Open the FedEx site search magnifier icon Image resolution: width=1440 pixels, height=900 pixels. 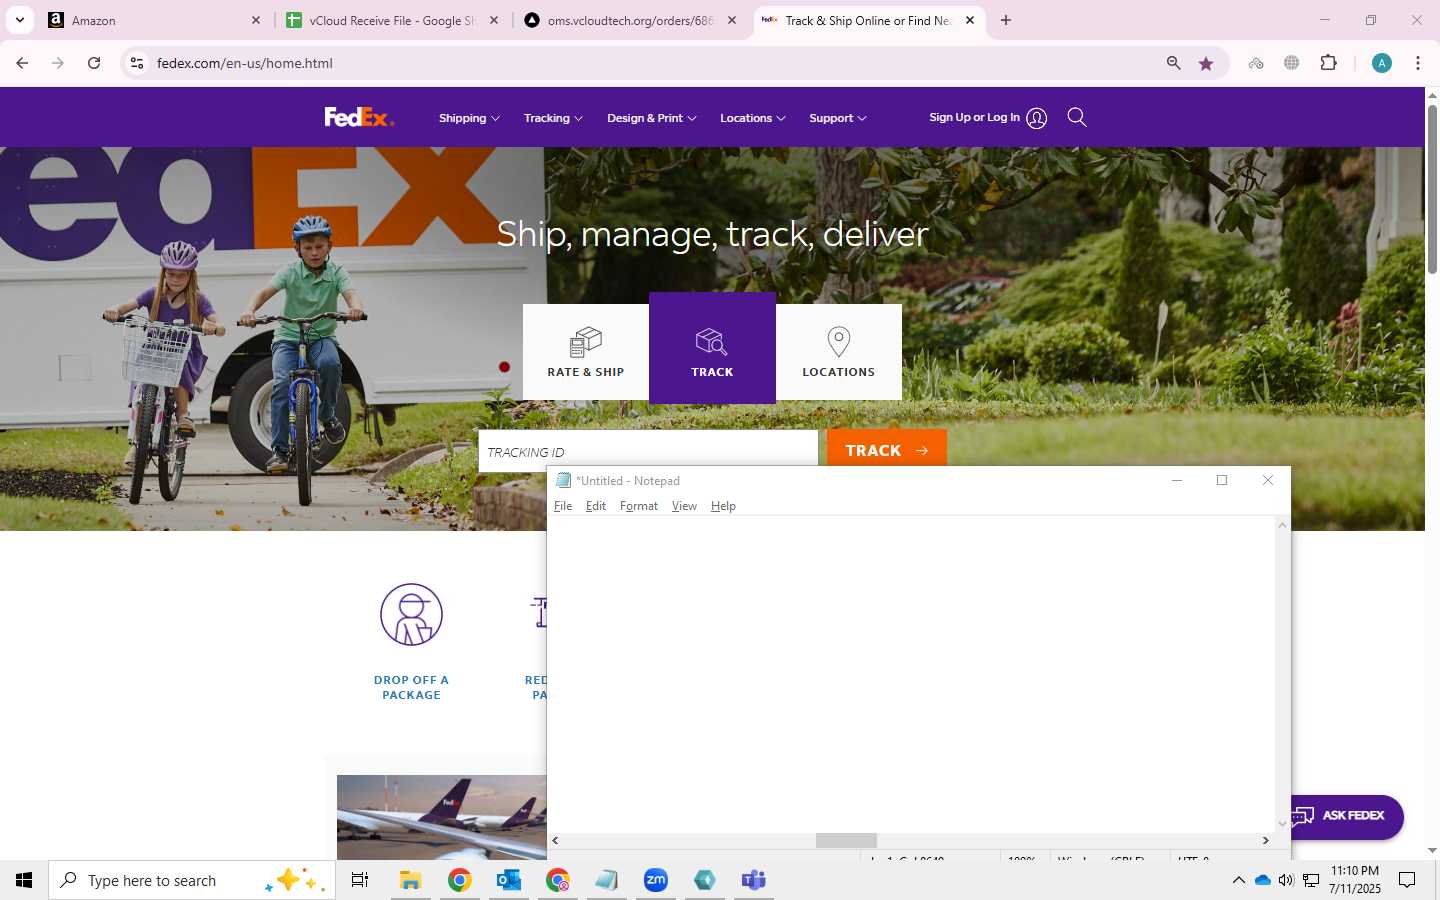[1077, 117]
